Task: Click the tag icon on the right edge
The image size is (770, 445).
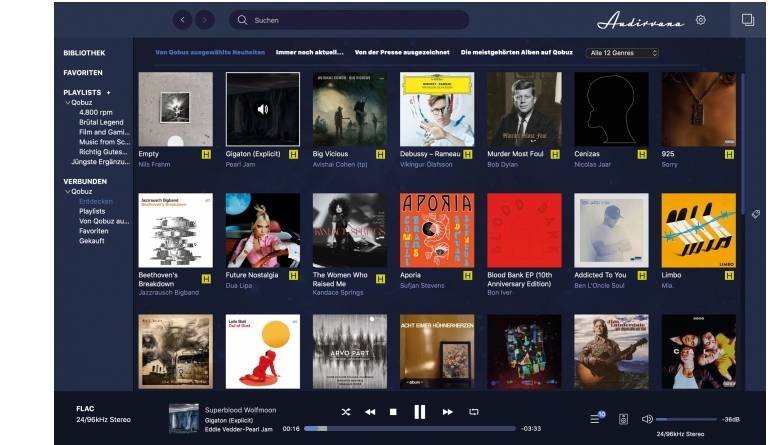Action: tap(756, 214)
